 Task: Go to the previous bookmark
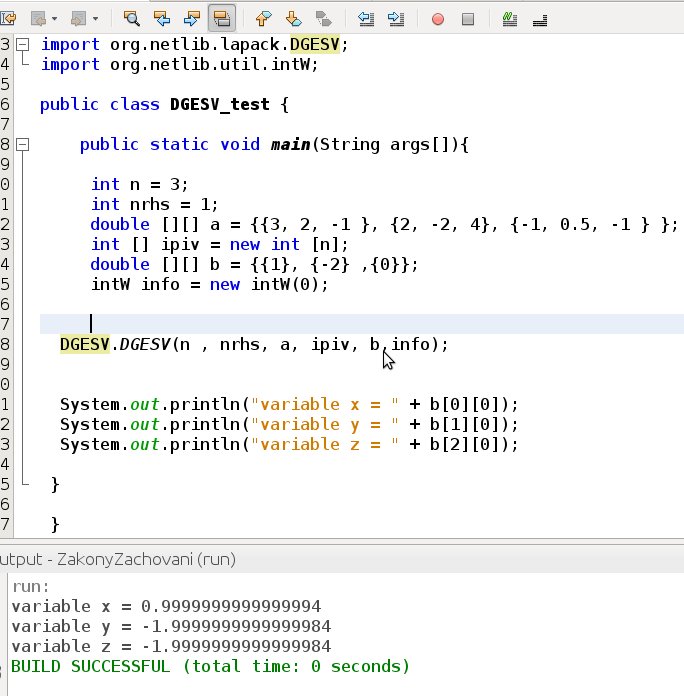click(x=264, y=19)
